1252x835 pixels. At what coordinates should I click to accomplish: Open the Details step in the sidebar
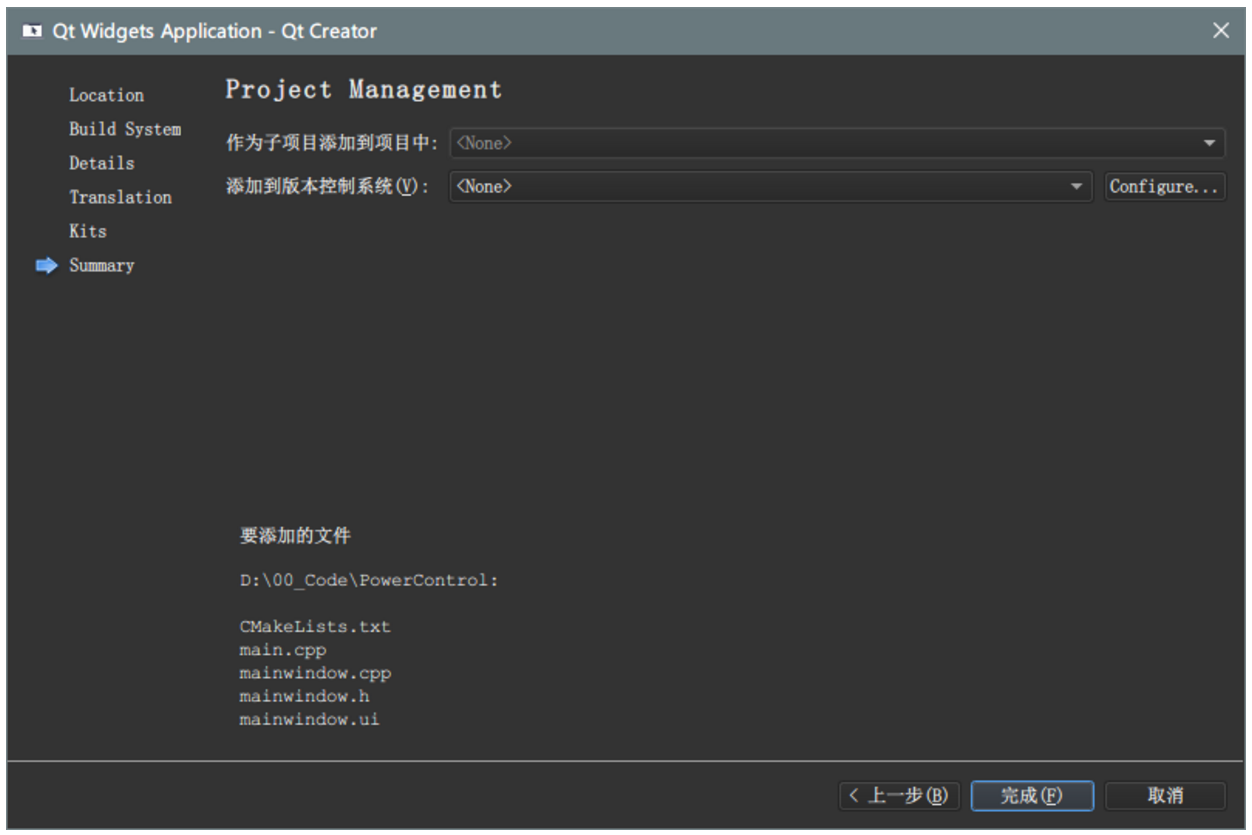pos(100,163)
